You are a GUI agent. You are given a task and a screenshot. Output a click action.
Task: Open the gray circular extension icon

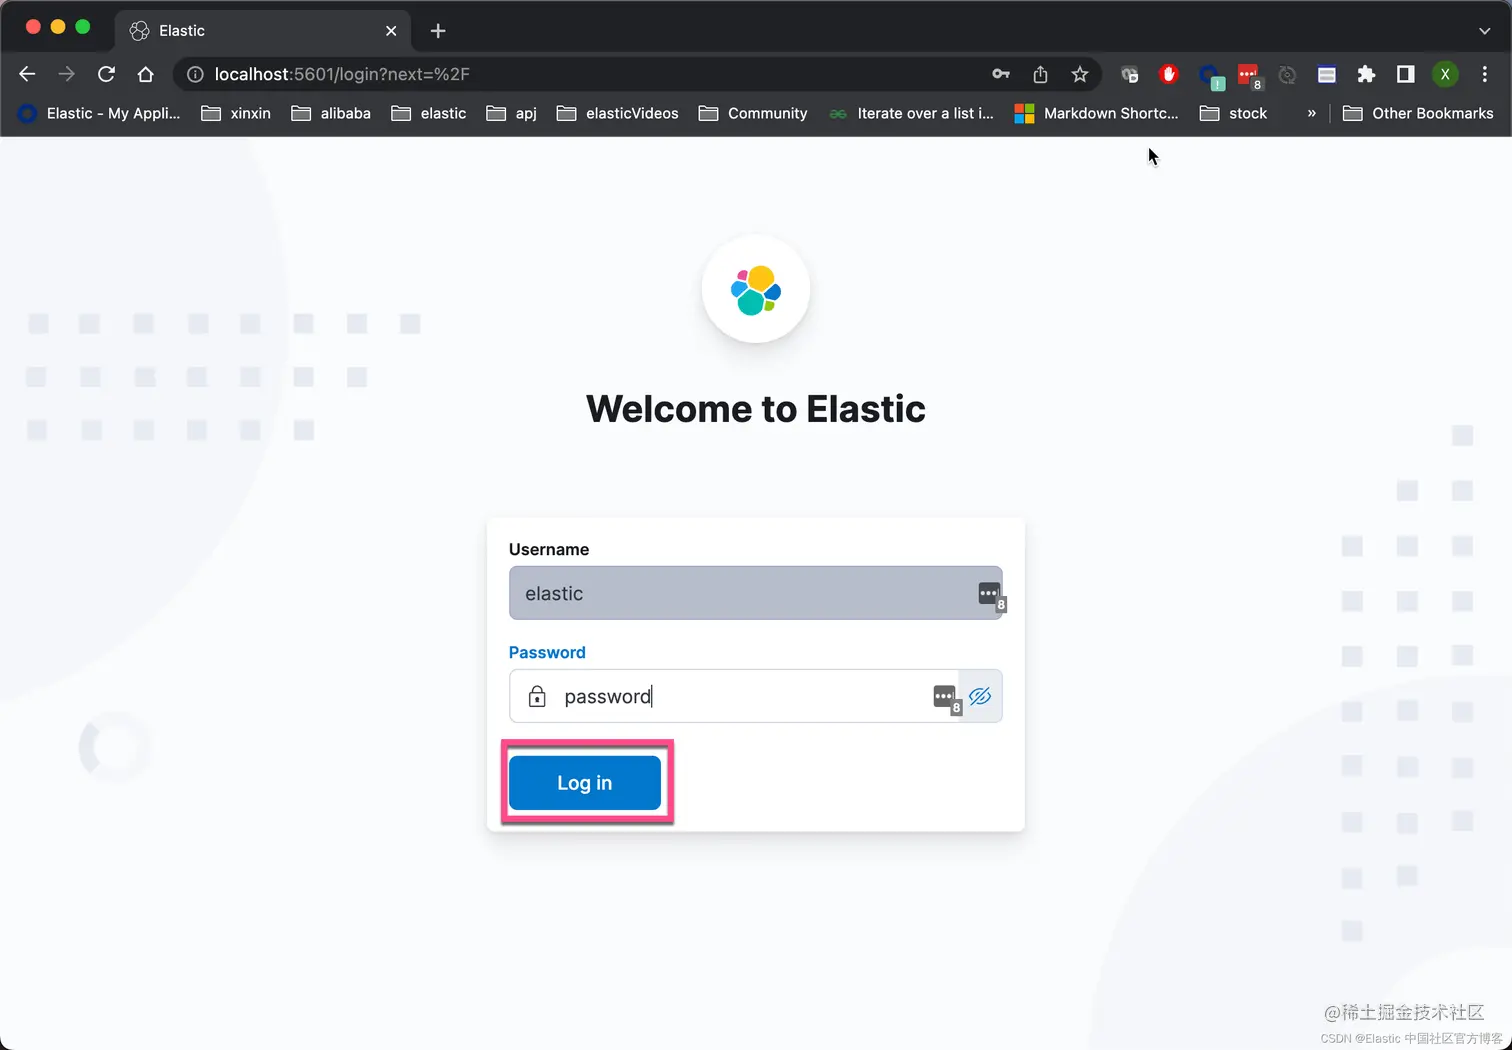coord(1287,74)
